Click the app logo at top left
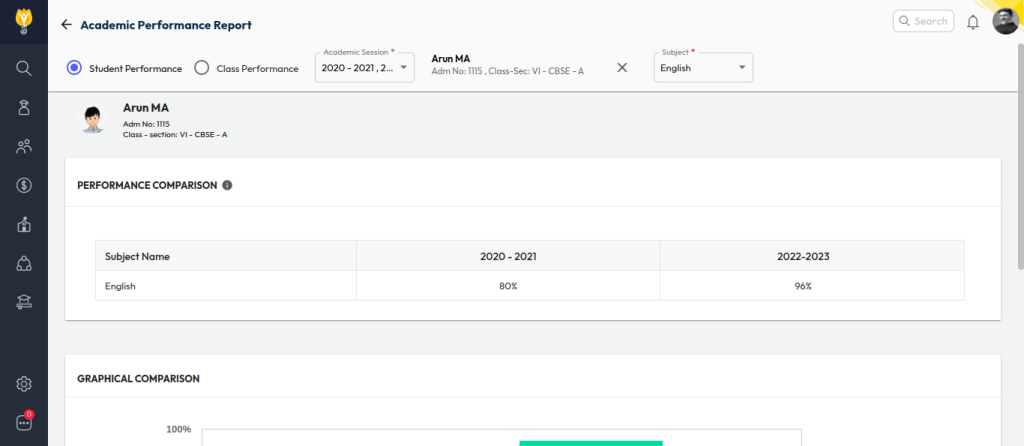Screen dimensions: 1024x446 point(24,20)
